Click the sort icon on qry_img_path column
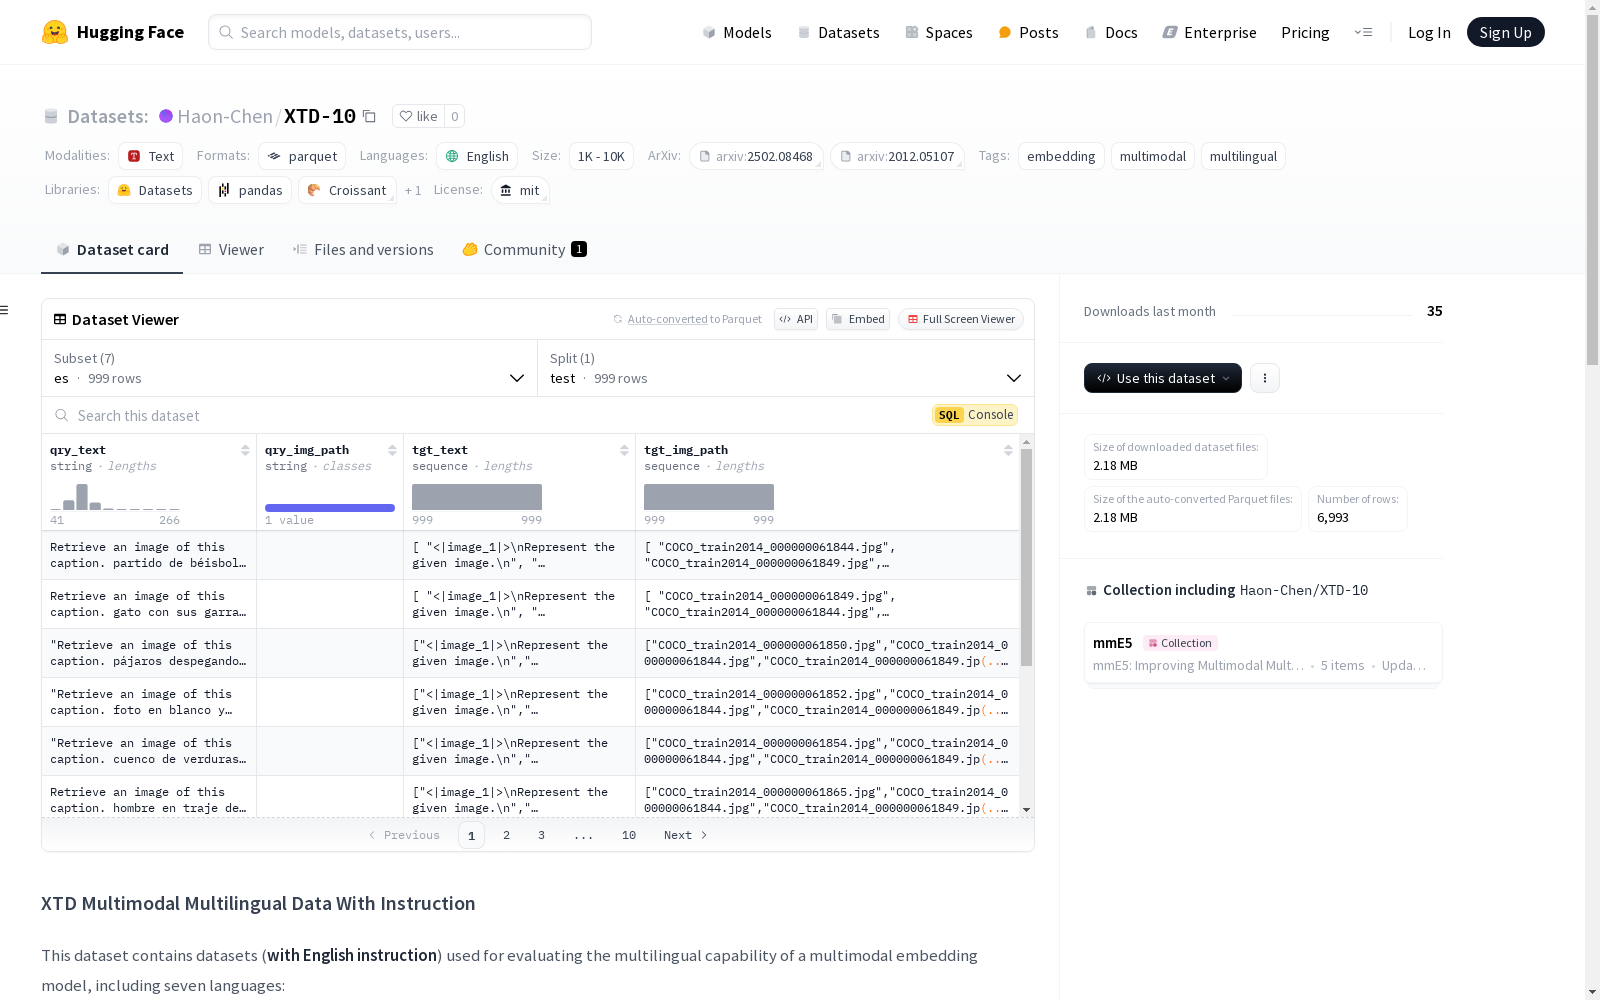The image size is (1600, 1000). (392, 450)
